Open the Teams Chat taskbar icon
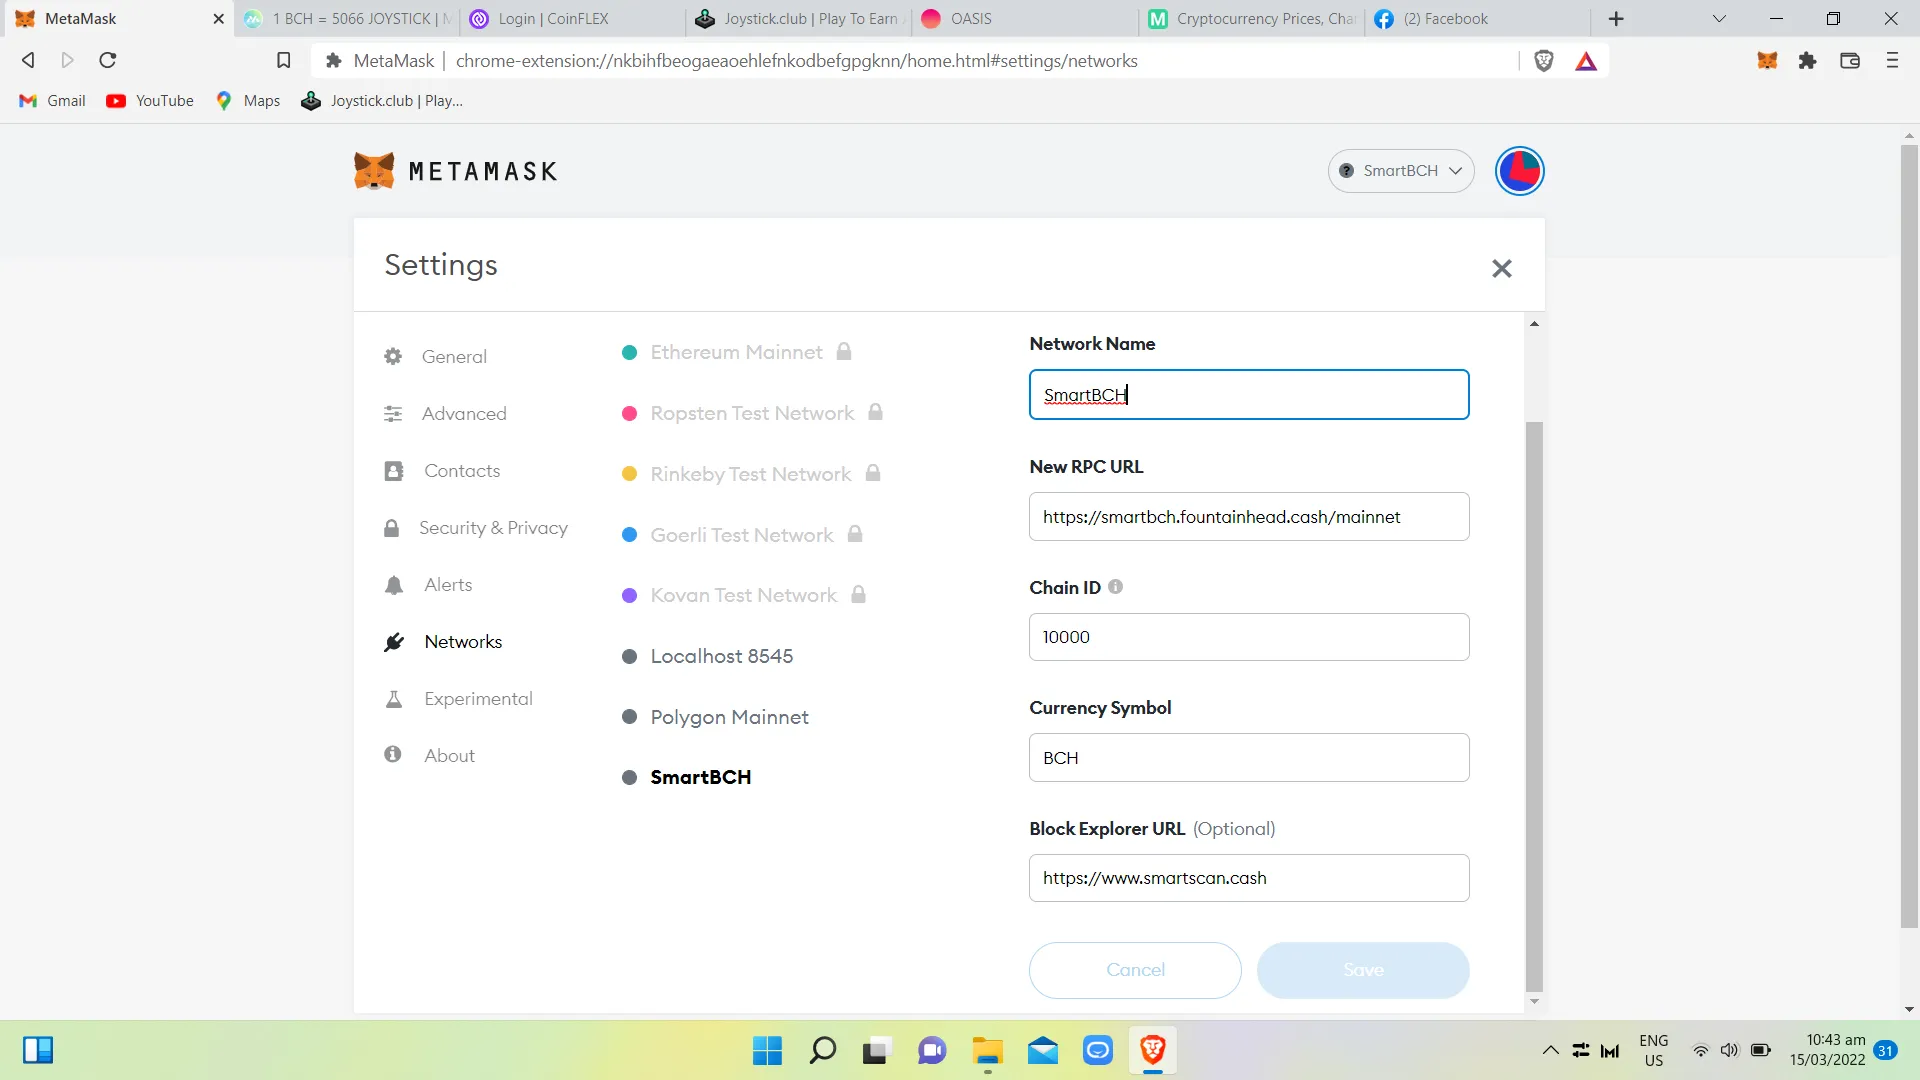Screen dimensions: 1920x1080 932,1051
